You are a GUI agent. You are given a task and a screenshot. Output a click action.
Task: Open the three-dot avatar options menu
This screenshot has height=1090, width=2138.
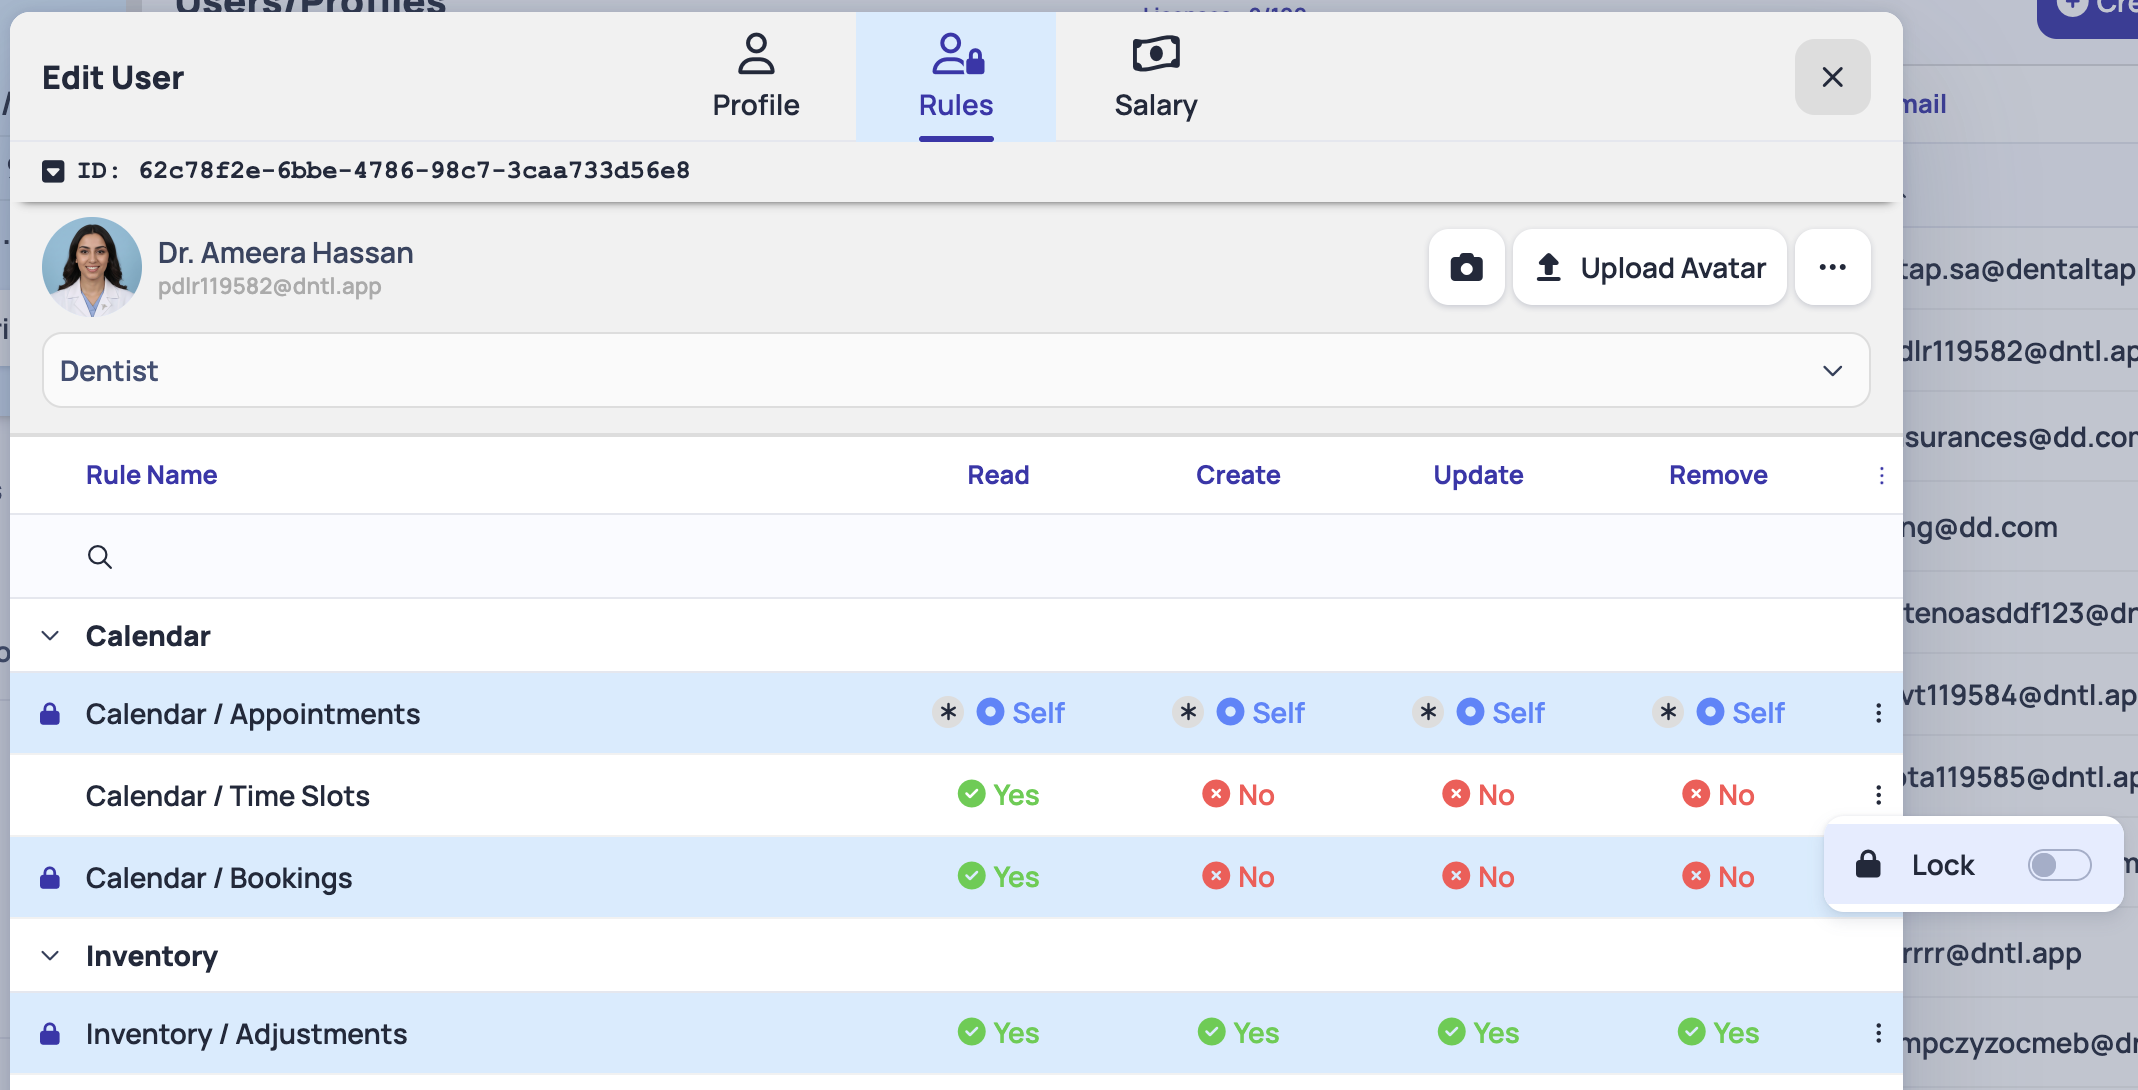pyautogui.click(x=1832, y=267)
